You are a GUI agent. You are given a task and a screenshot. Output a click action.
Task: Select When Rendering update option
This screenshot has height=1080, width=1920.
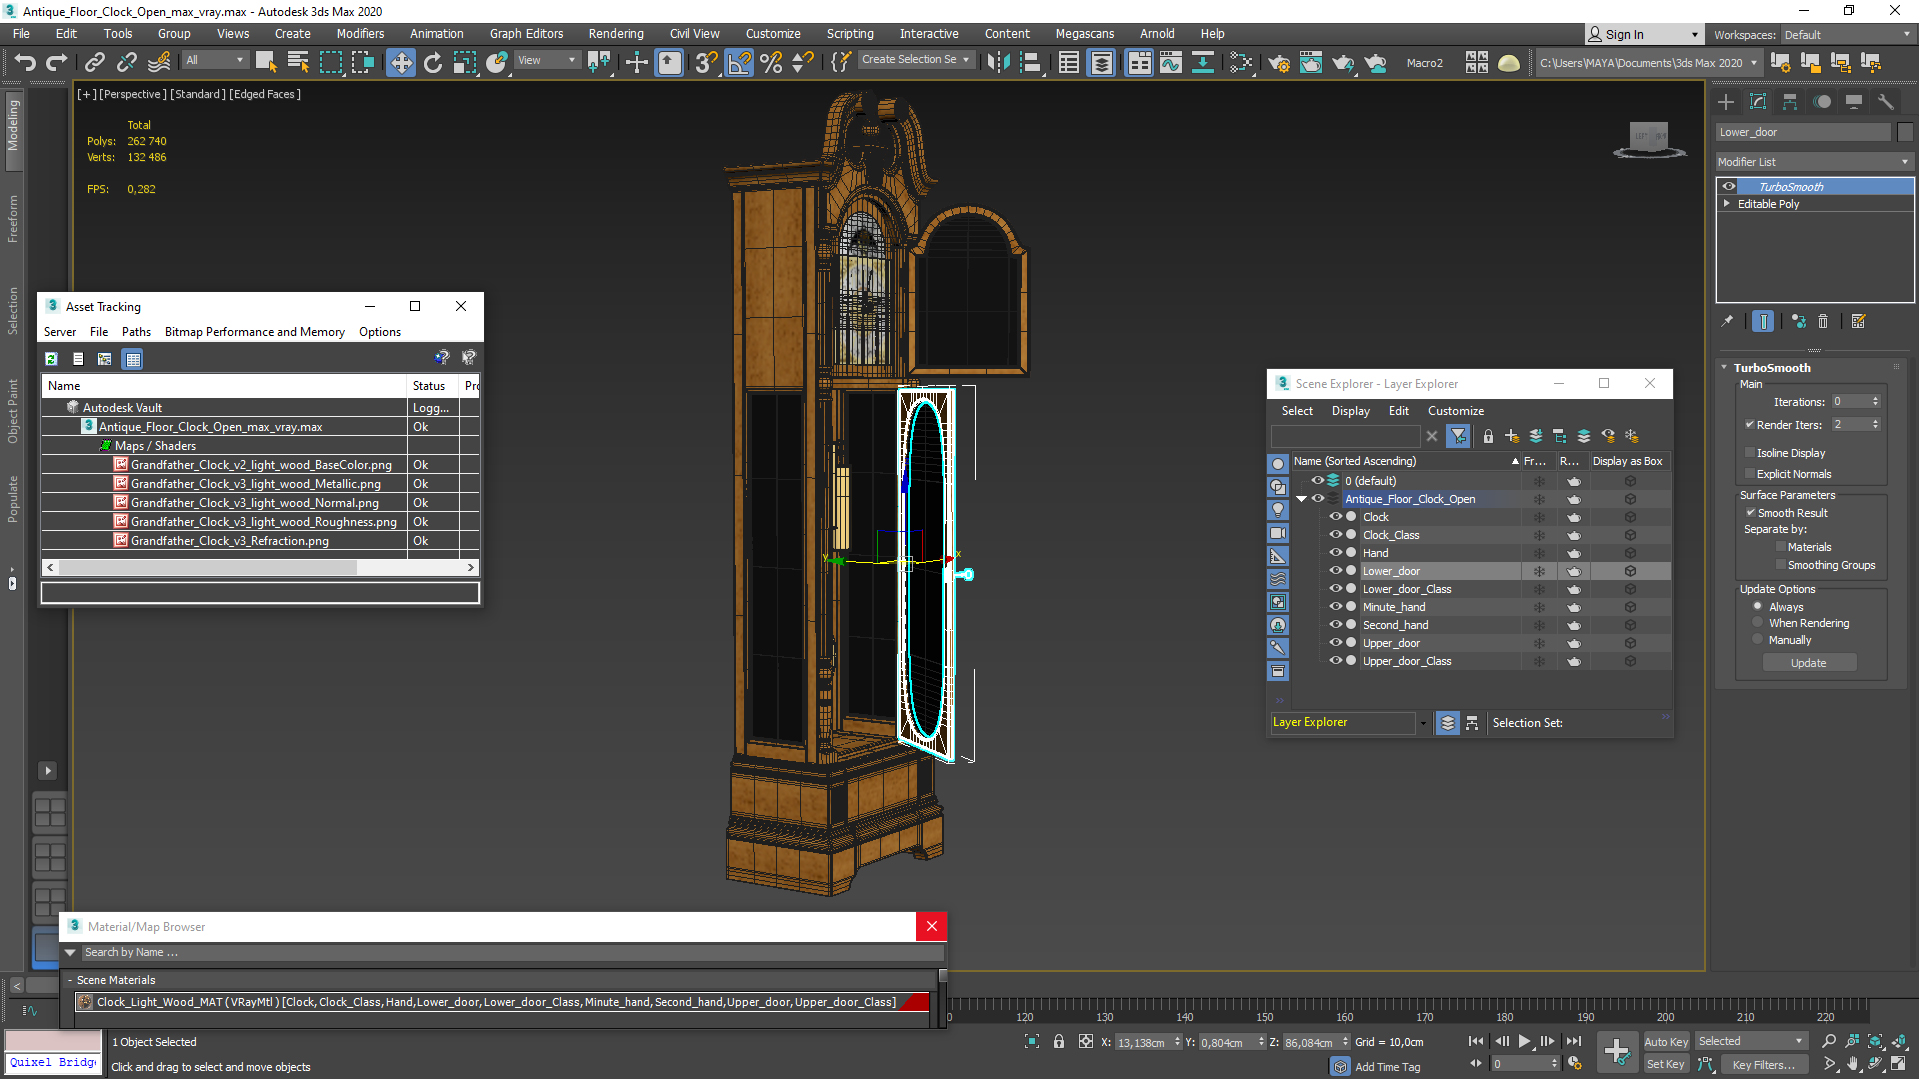(x=1758, y=623)
